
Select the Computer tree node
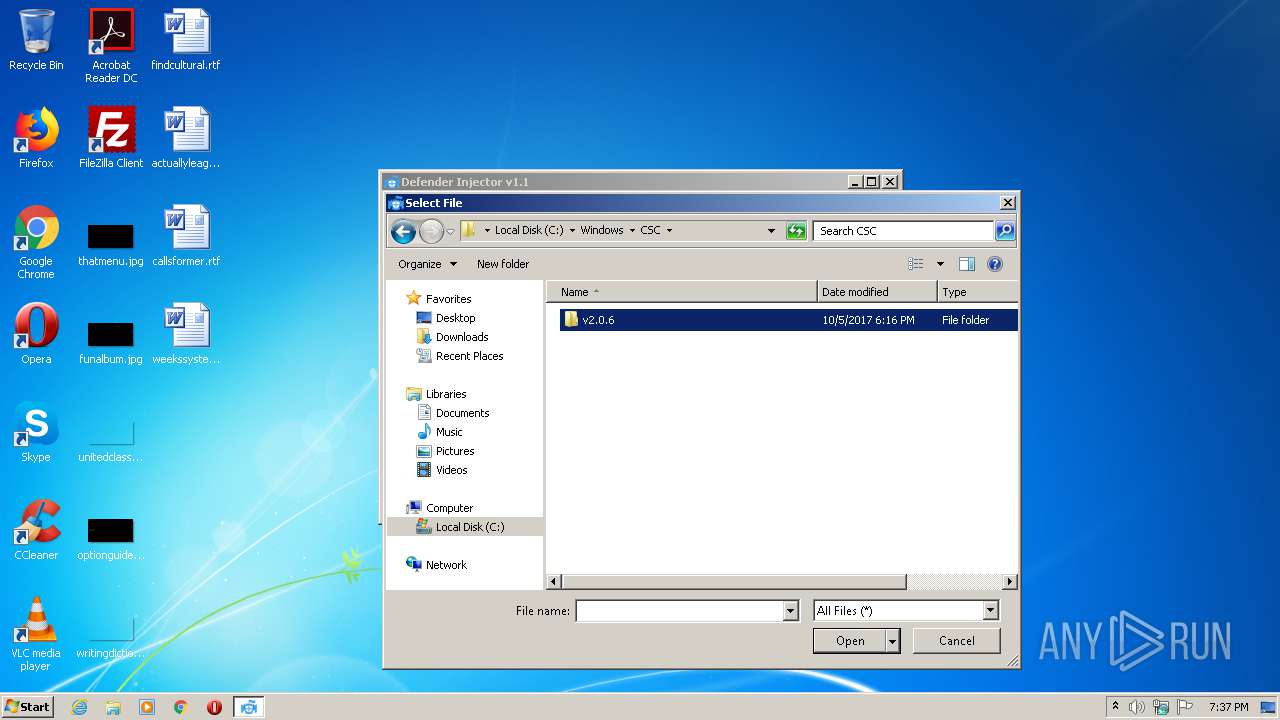pyautogui.click(x=449, y=508)
